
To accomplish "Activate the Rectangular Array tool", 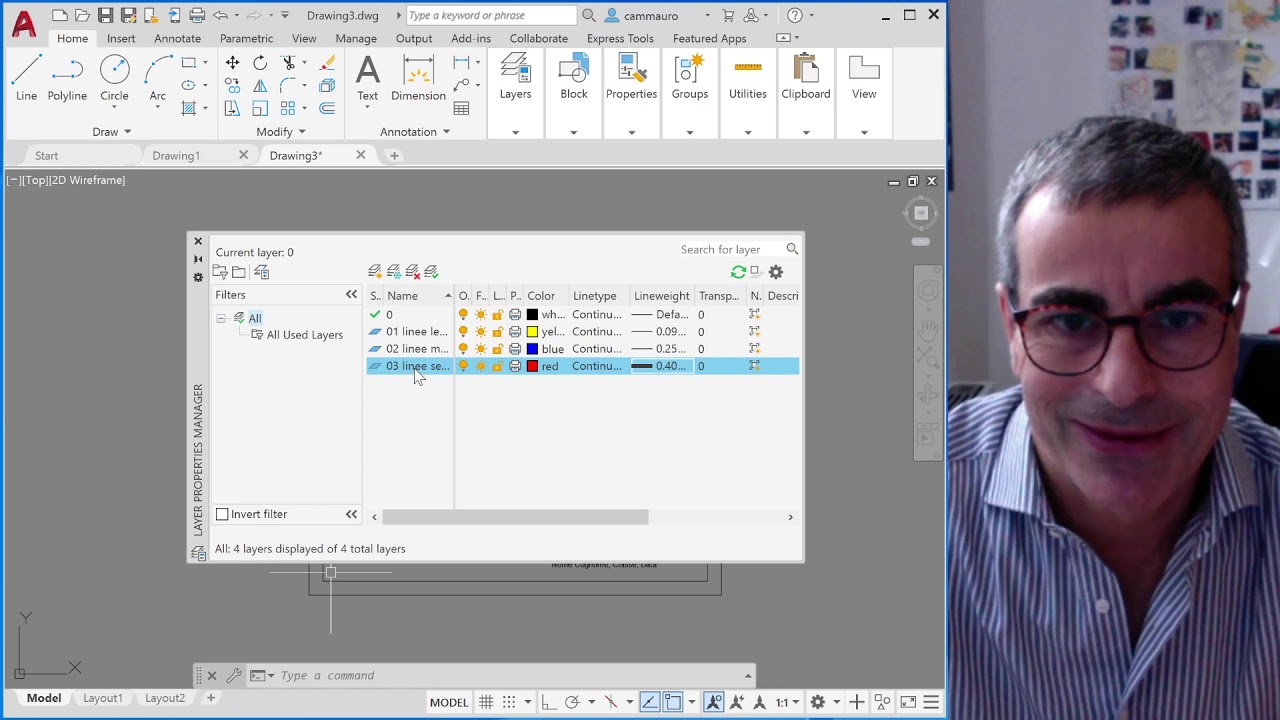I will coord(288,108).
